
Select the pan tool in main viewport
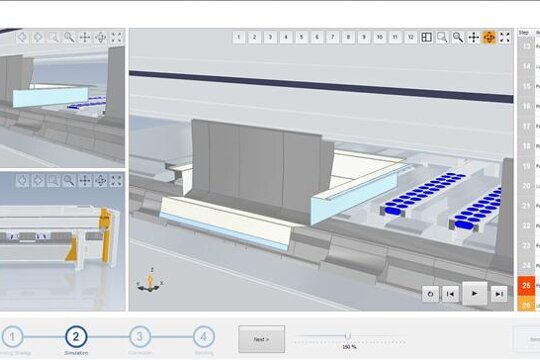(474, 37)
